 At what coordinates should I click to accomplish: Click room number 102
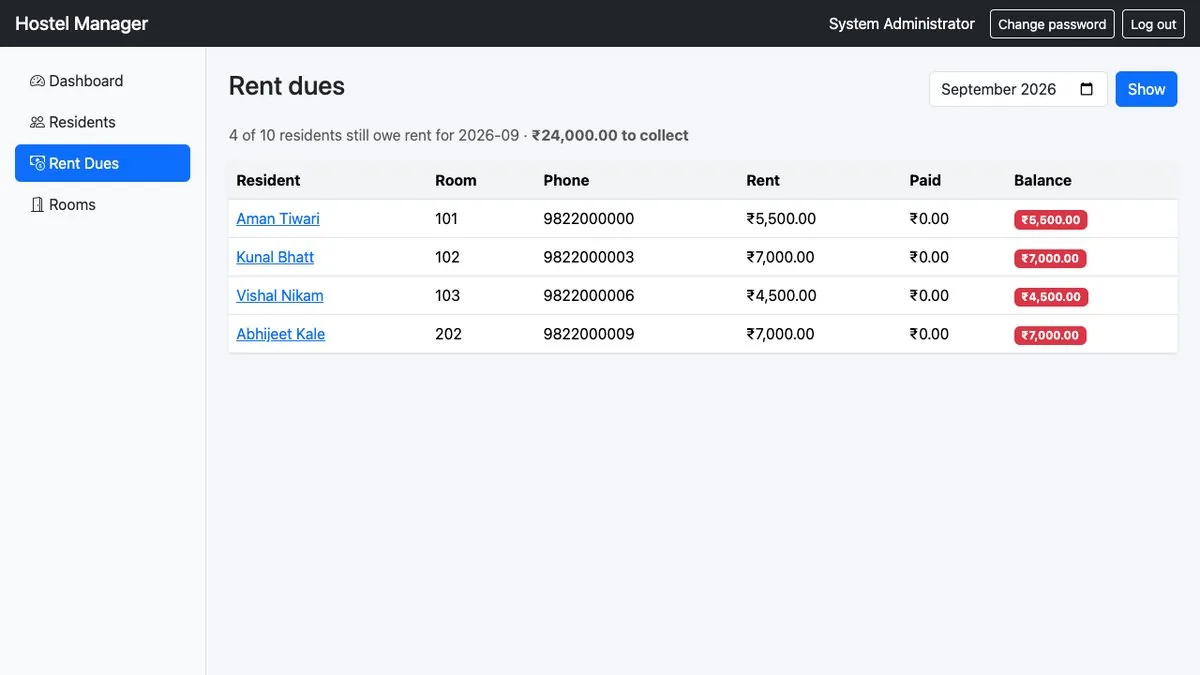(x=448, y=257)
